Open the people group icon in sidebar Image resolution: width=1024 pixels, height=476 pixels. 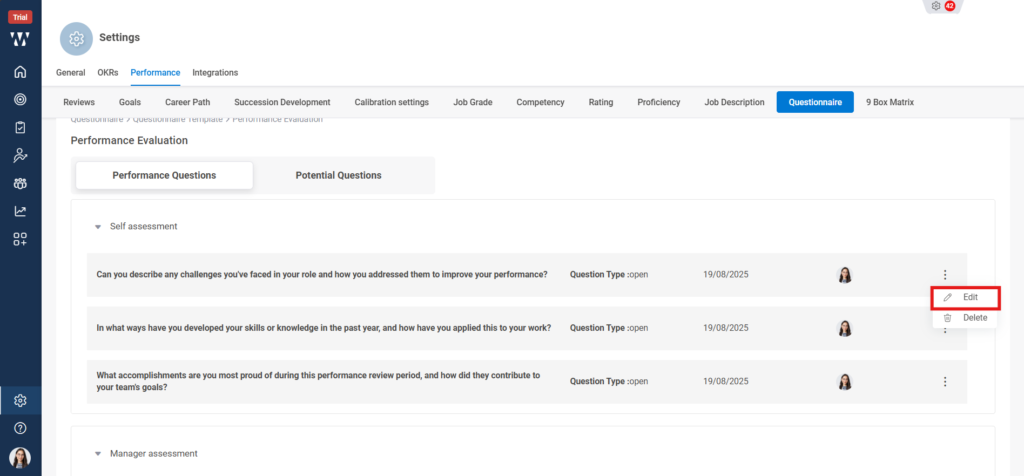click(x=20, y=183)
